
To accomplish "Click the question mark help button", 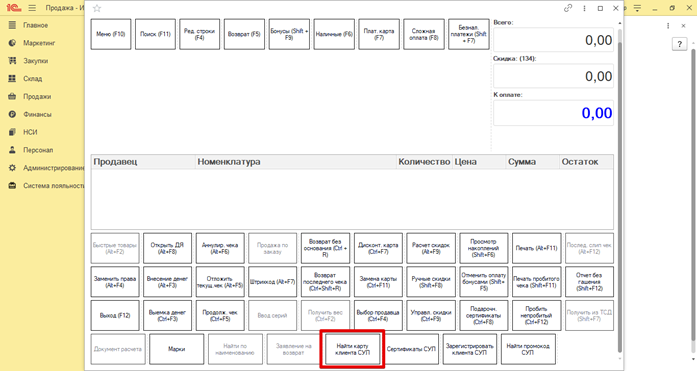I will [x=679, y=44].
